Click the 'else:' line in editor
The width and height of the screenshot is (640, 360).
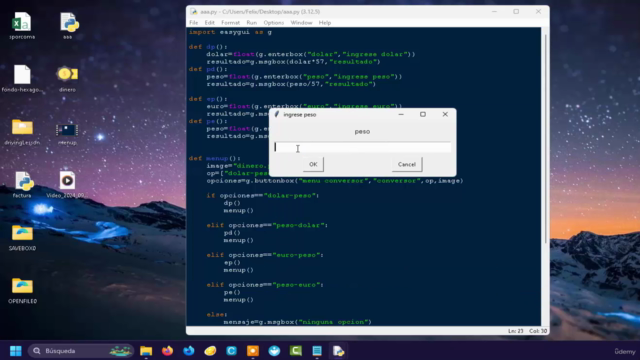217,315
